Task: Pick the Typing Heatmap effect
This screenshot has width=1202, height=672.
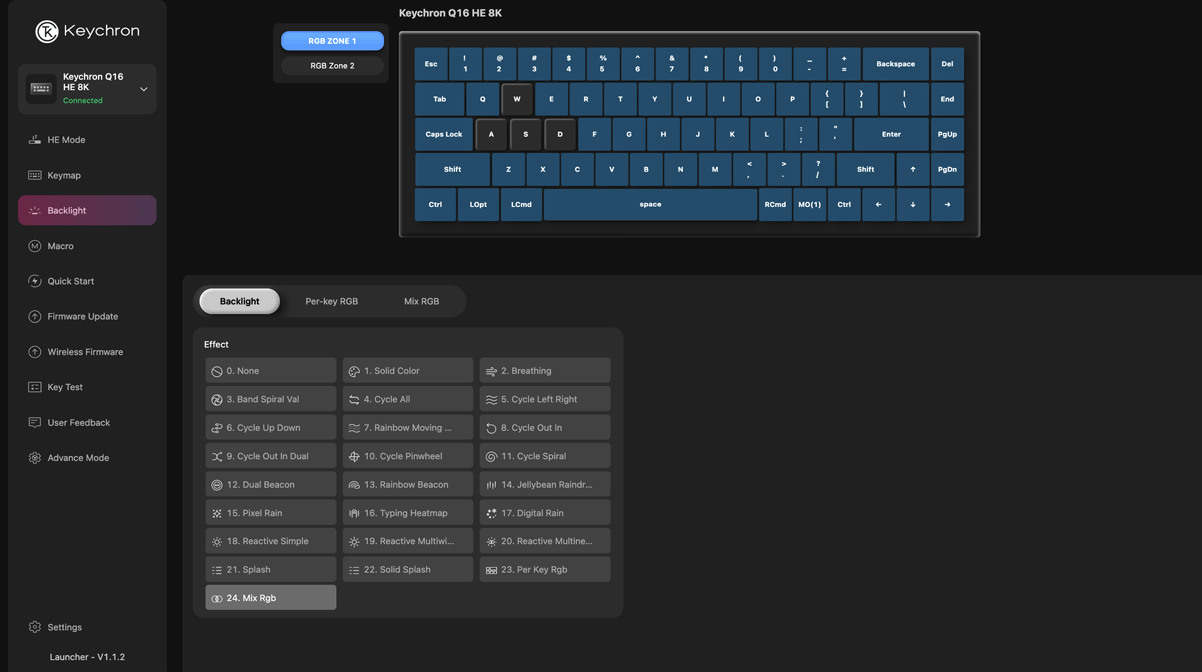Action: [x=407, y=513]
